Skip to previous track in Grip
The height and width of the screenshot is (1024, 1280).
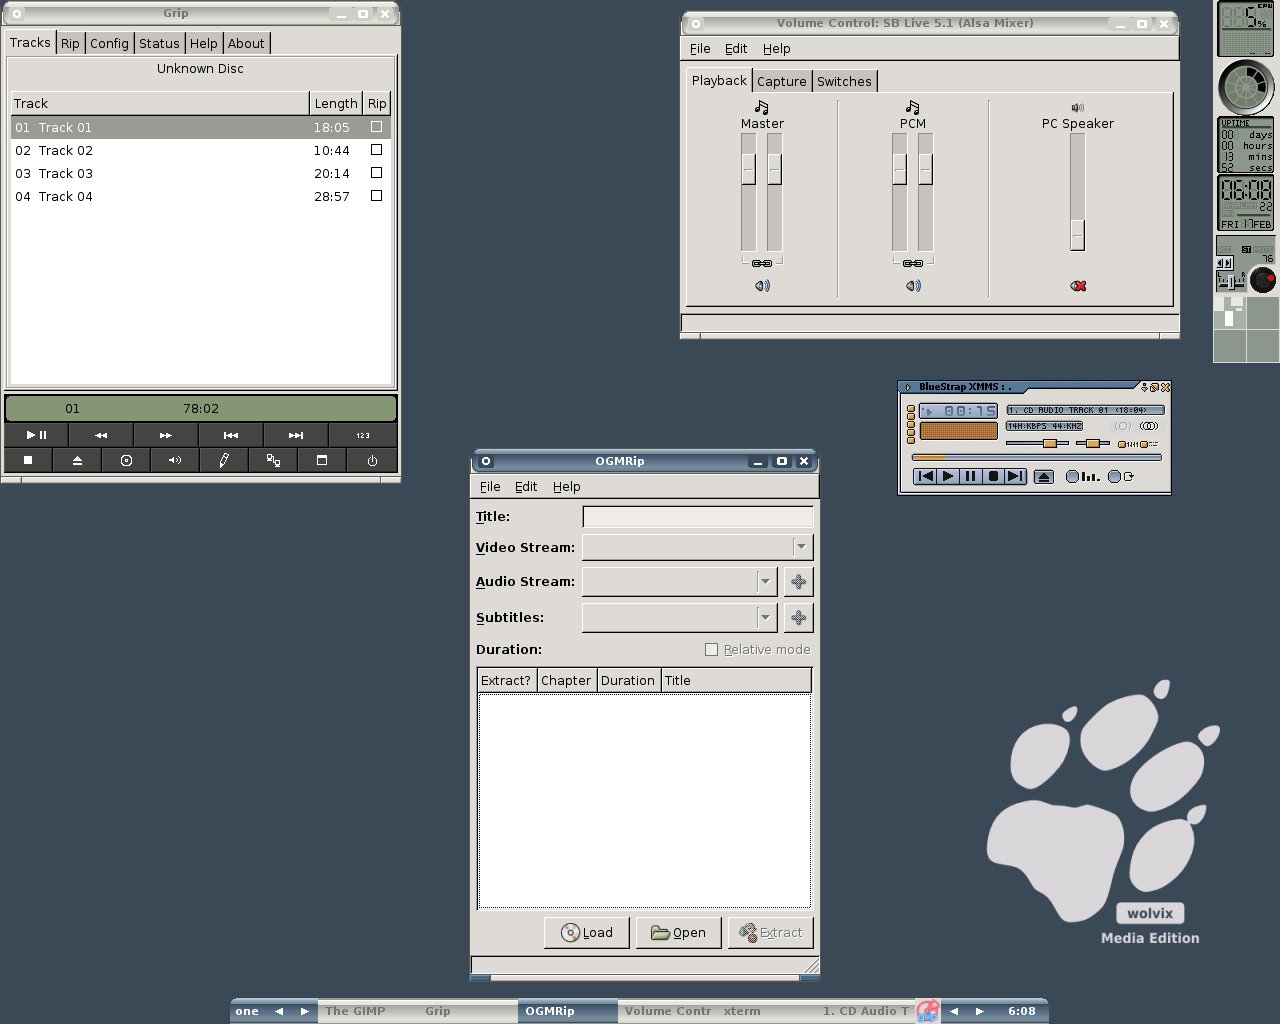coord(231,435)
